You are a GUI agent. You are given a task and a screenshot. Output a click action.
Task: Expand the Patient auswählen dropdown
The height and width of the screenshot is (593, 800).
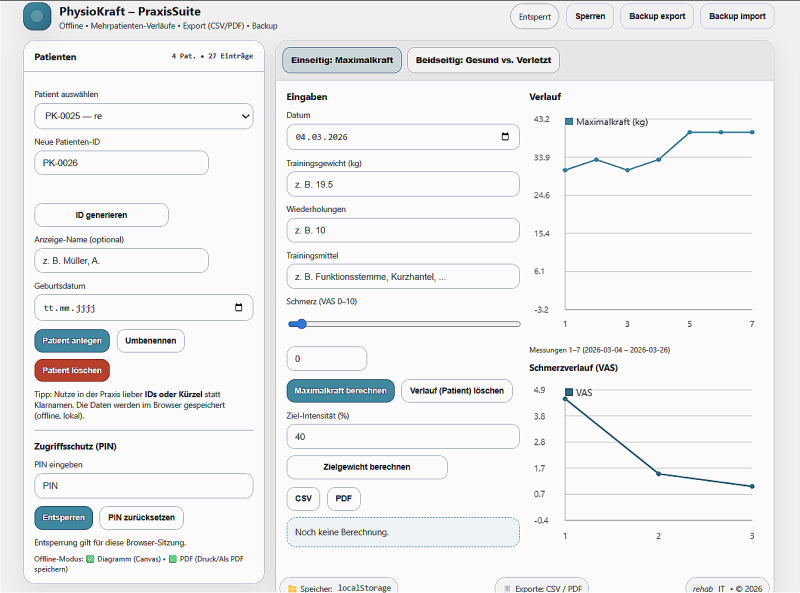tap(143, 117)
